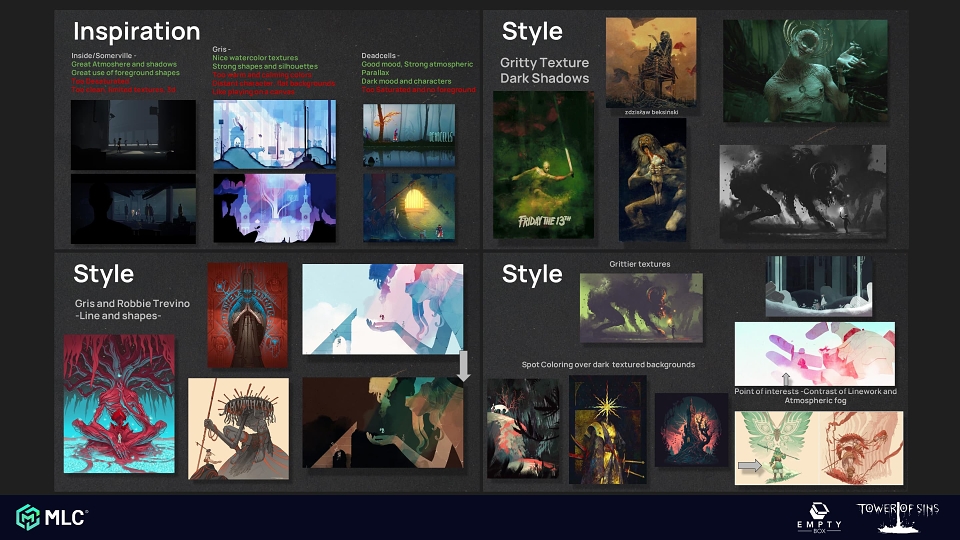The image size is (960, 540).
Task: Select 'Good mood, Strong atmospheric' line
Action: (417, 64)
